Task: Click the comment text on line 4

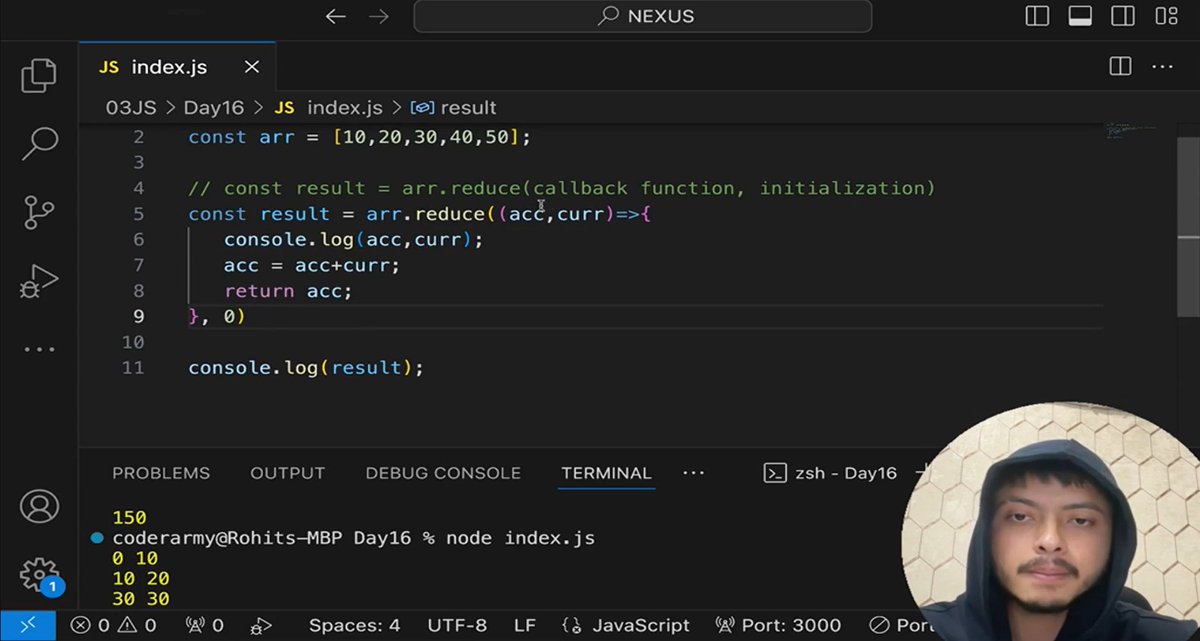Action: point(562,188)
